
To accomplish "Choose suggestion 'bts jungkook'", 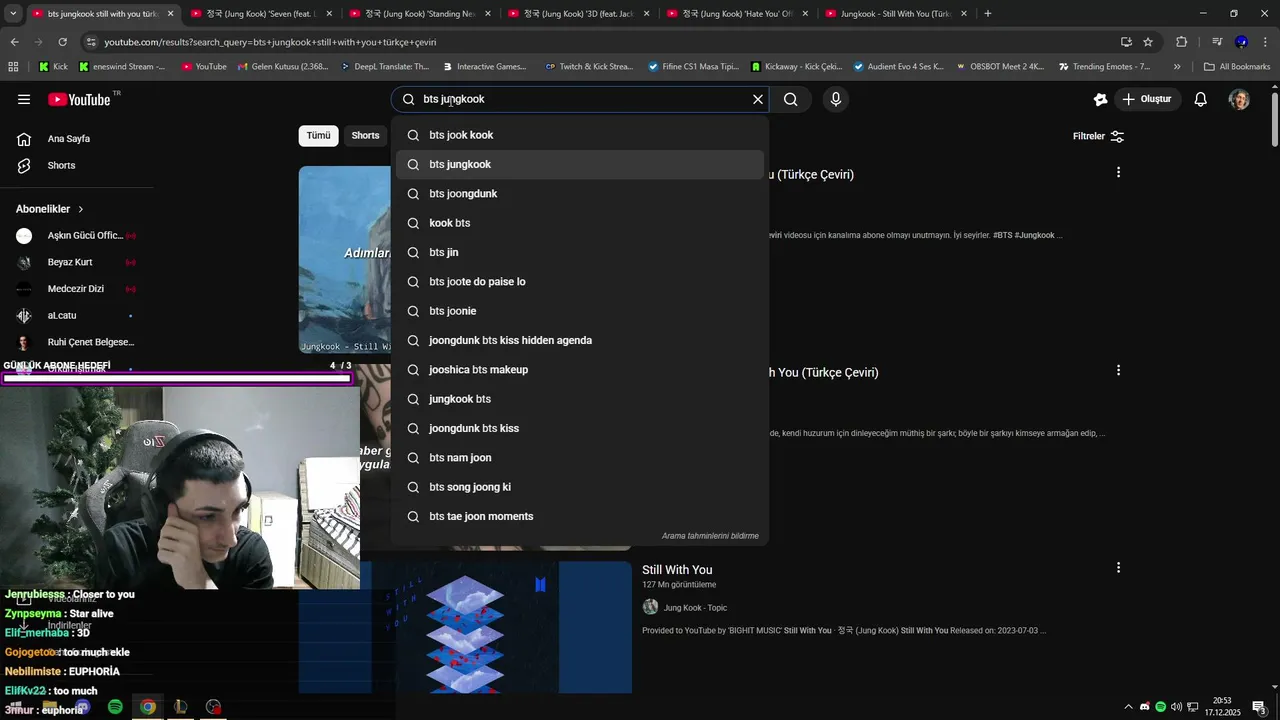I will (580, 164).
